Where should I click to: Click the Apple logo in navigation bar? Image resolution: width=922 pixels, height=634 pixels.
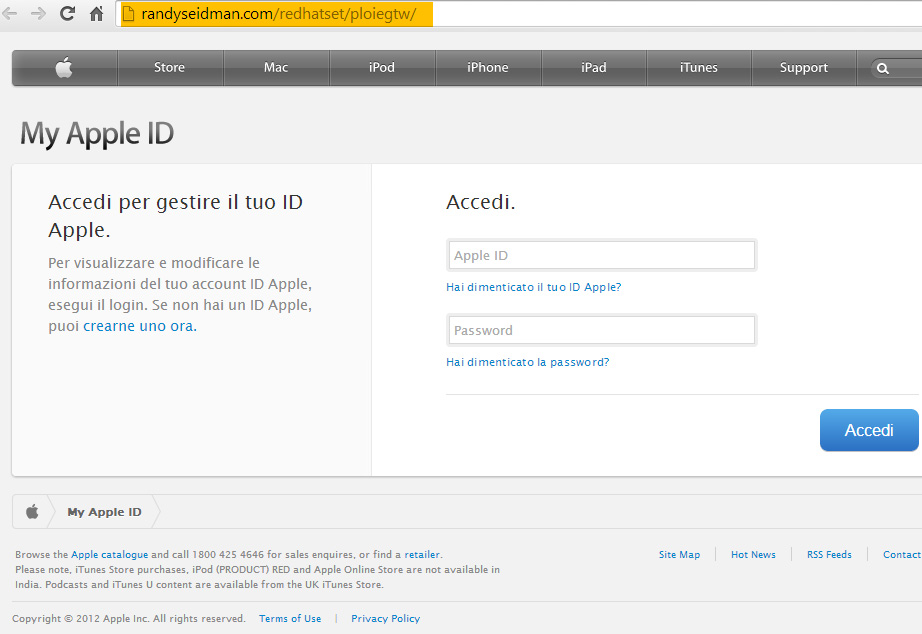pyautogui.click(x=64, y=68)
